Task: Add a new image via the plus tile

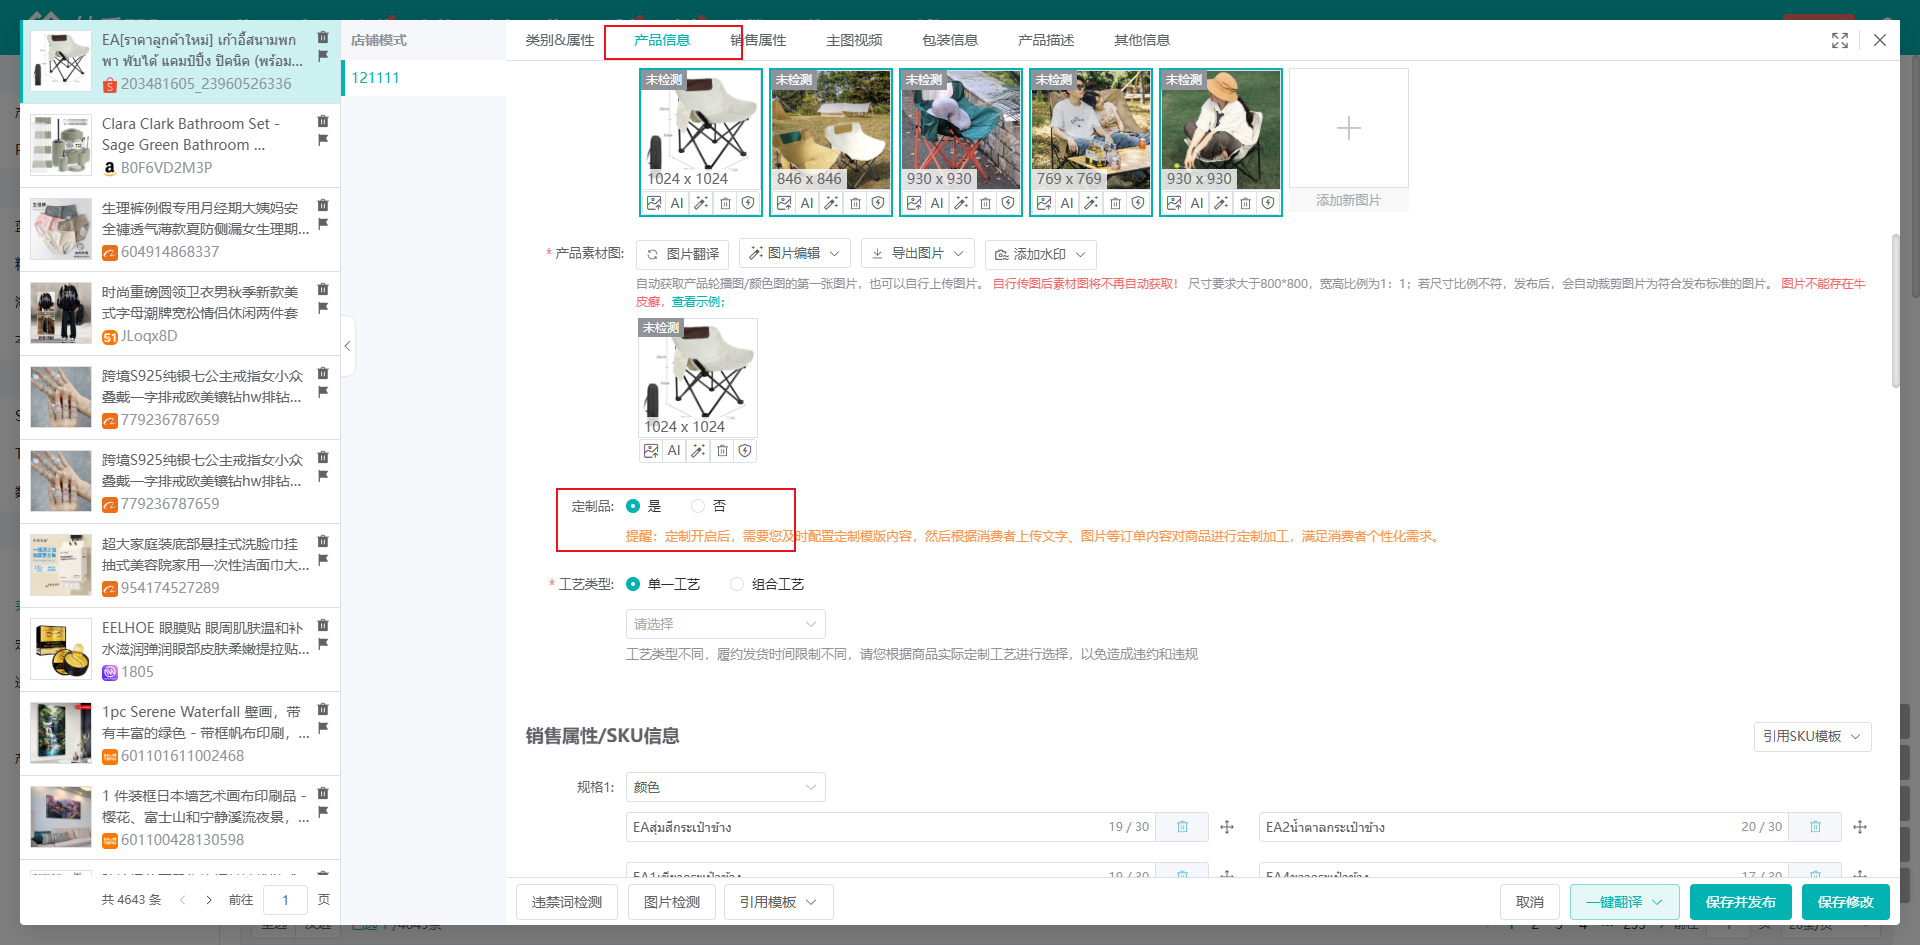Action: coord(1349,128)
